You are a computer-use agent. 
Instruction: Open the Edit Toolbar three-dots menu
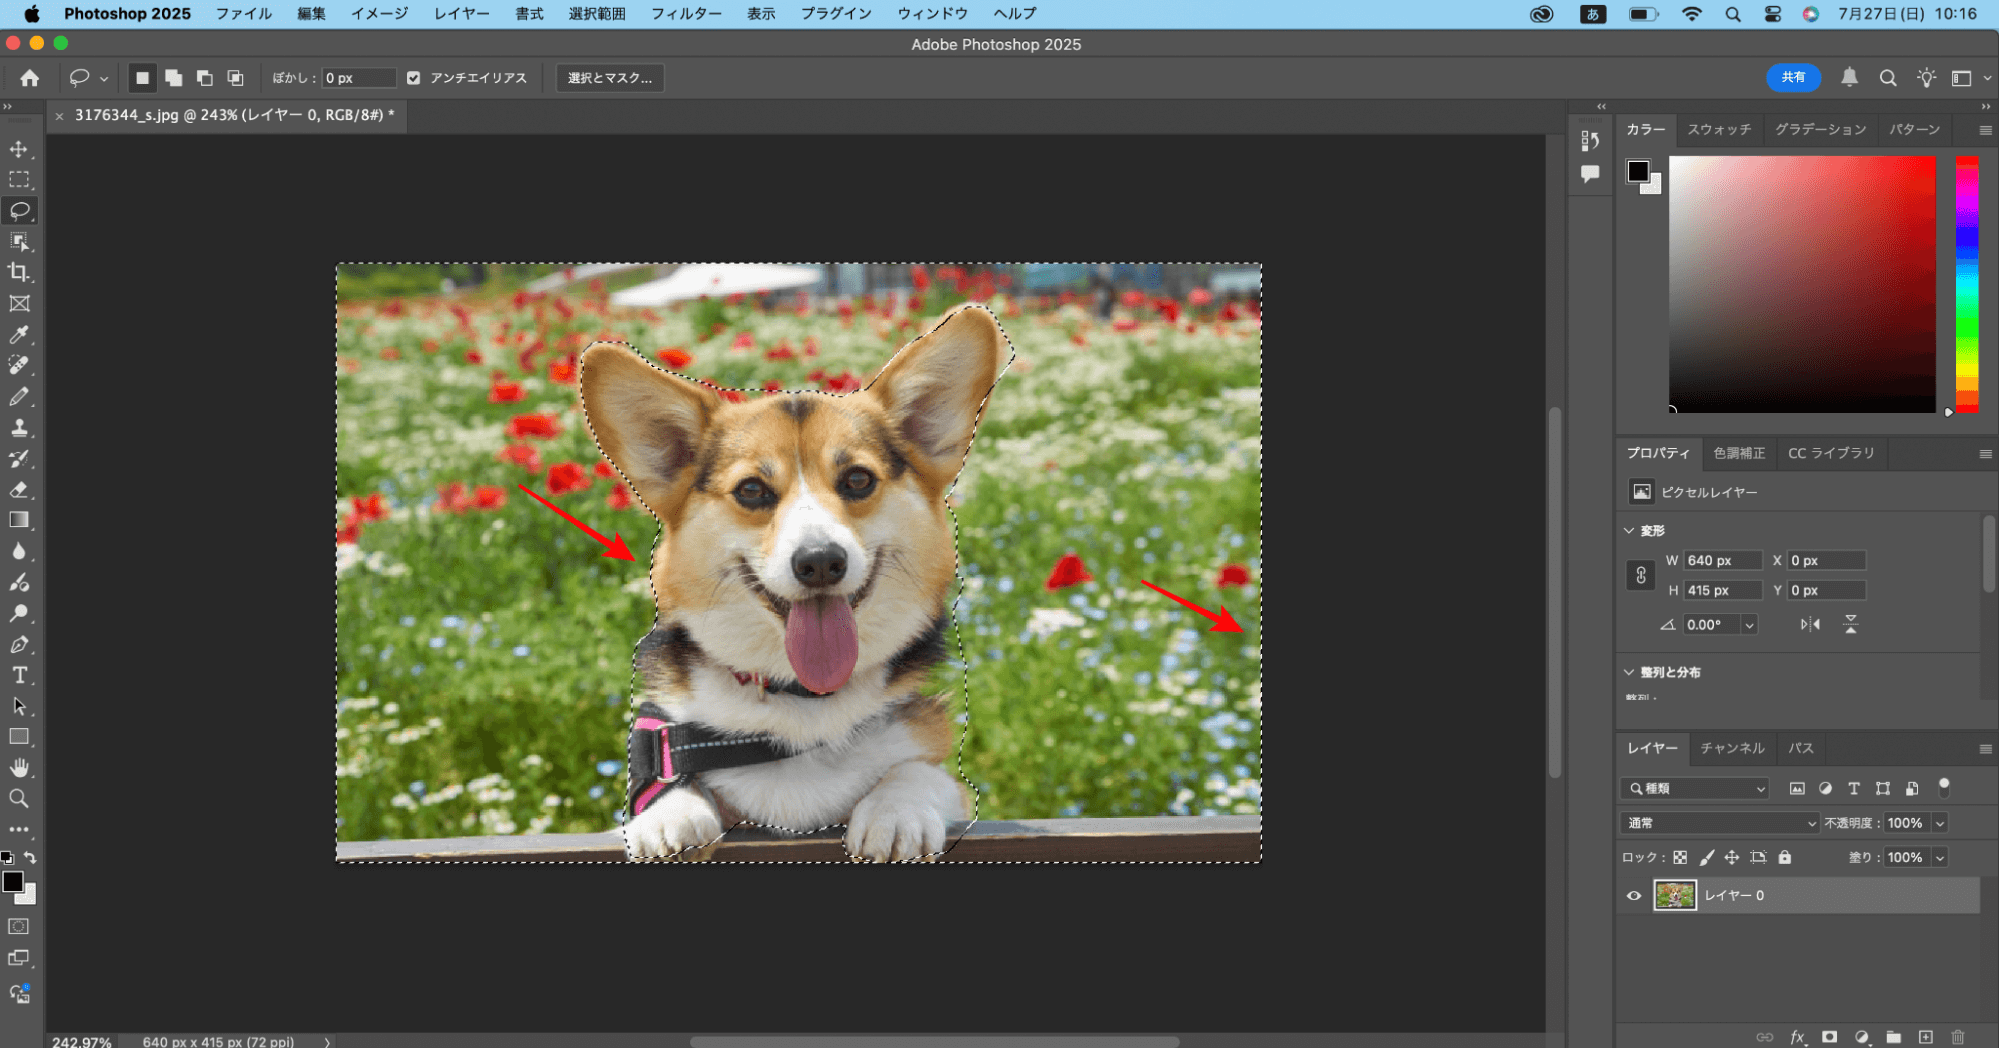[19, 829]
